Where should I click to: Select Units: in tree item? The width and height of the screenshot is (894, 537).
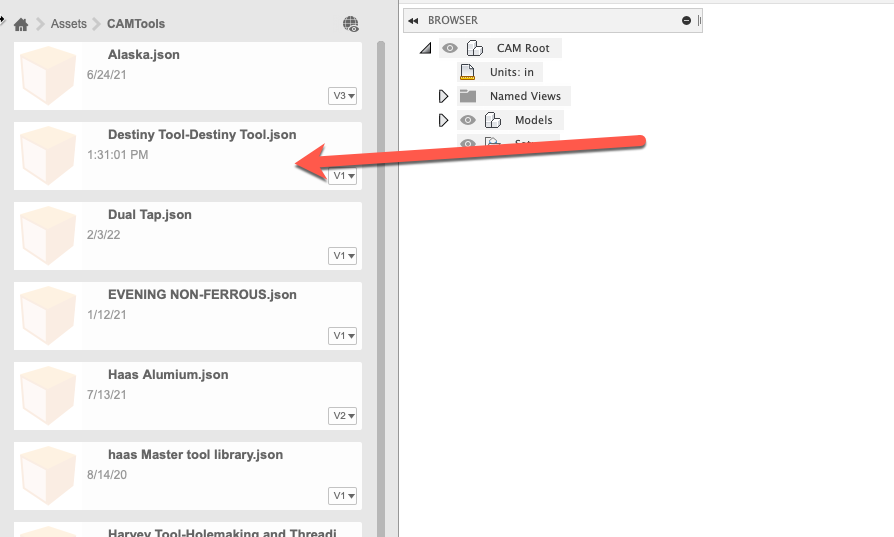511,72
